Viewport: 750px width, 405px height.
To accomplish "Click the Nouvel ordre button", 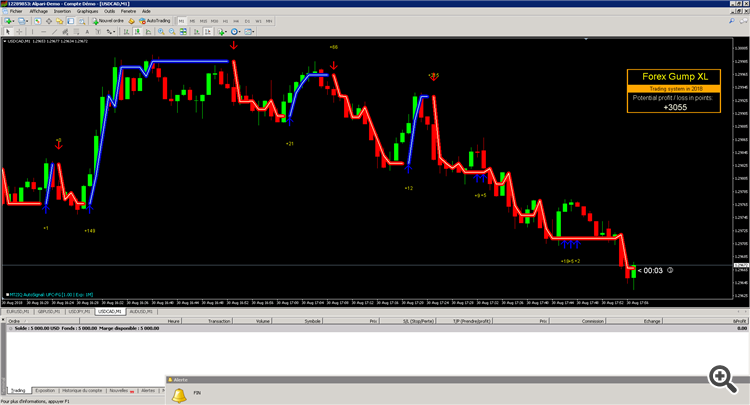I will pos(108,21).
